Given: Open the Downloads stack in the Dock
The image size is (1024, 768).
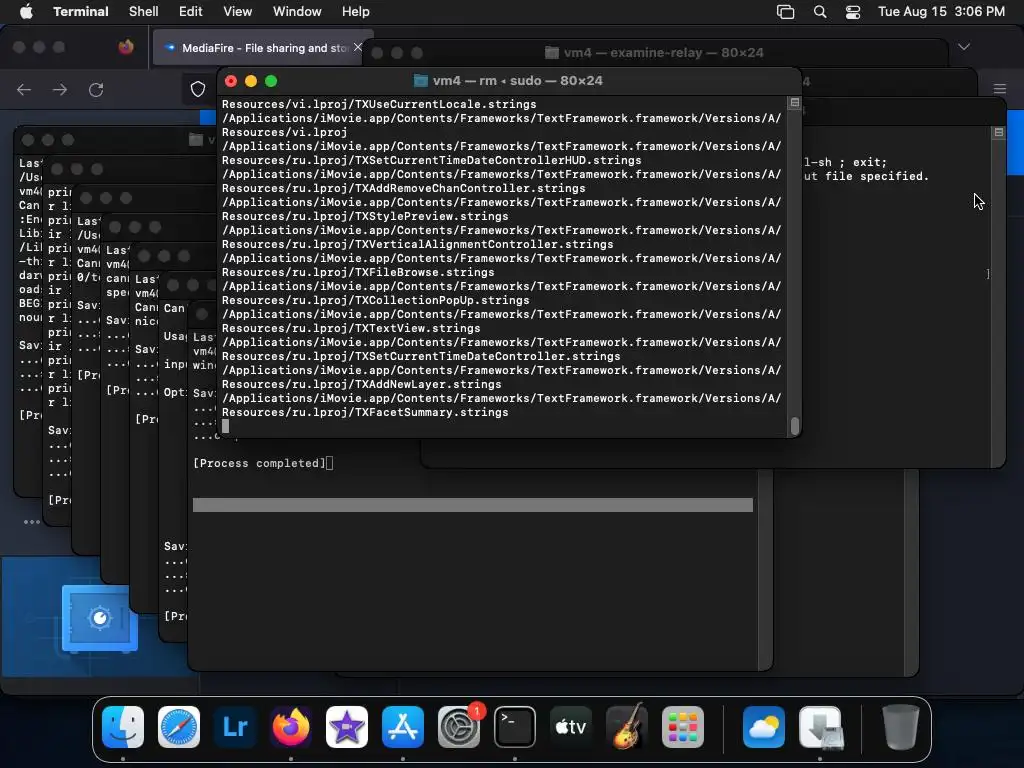Looking at the screenshot, I should [820, 727].
